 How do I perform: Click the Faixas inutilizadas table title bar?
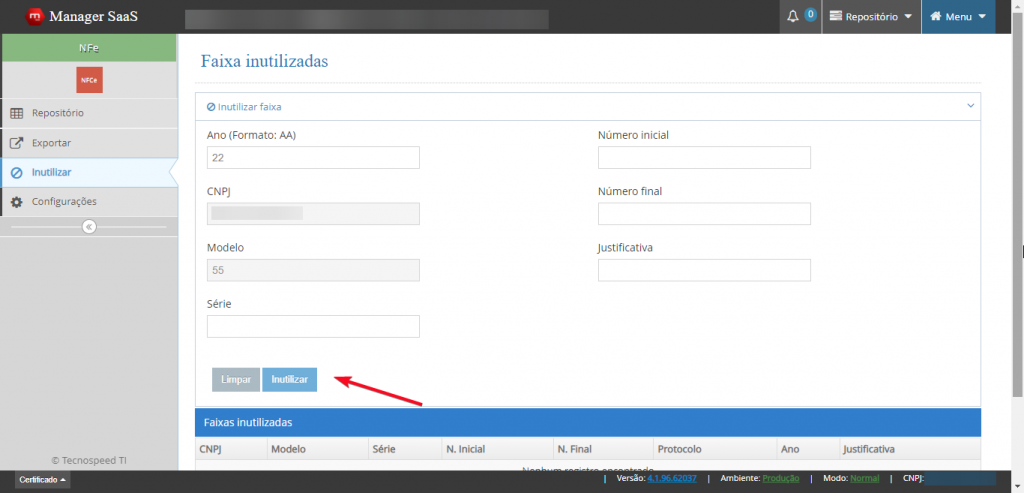(588, 422)
